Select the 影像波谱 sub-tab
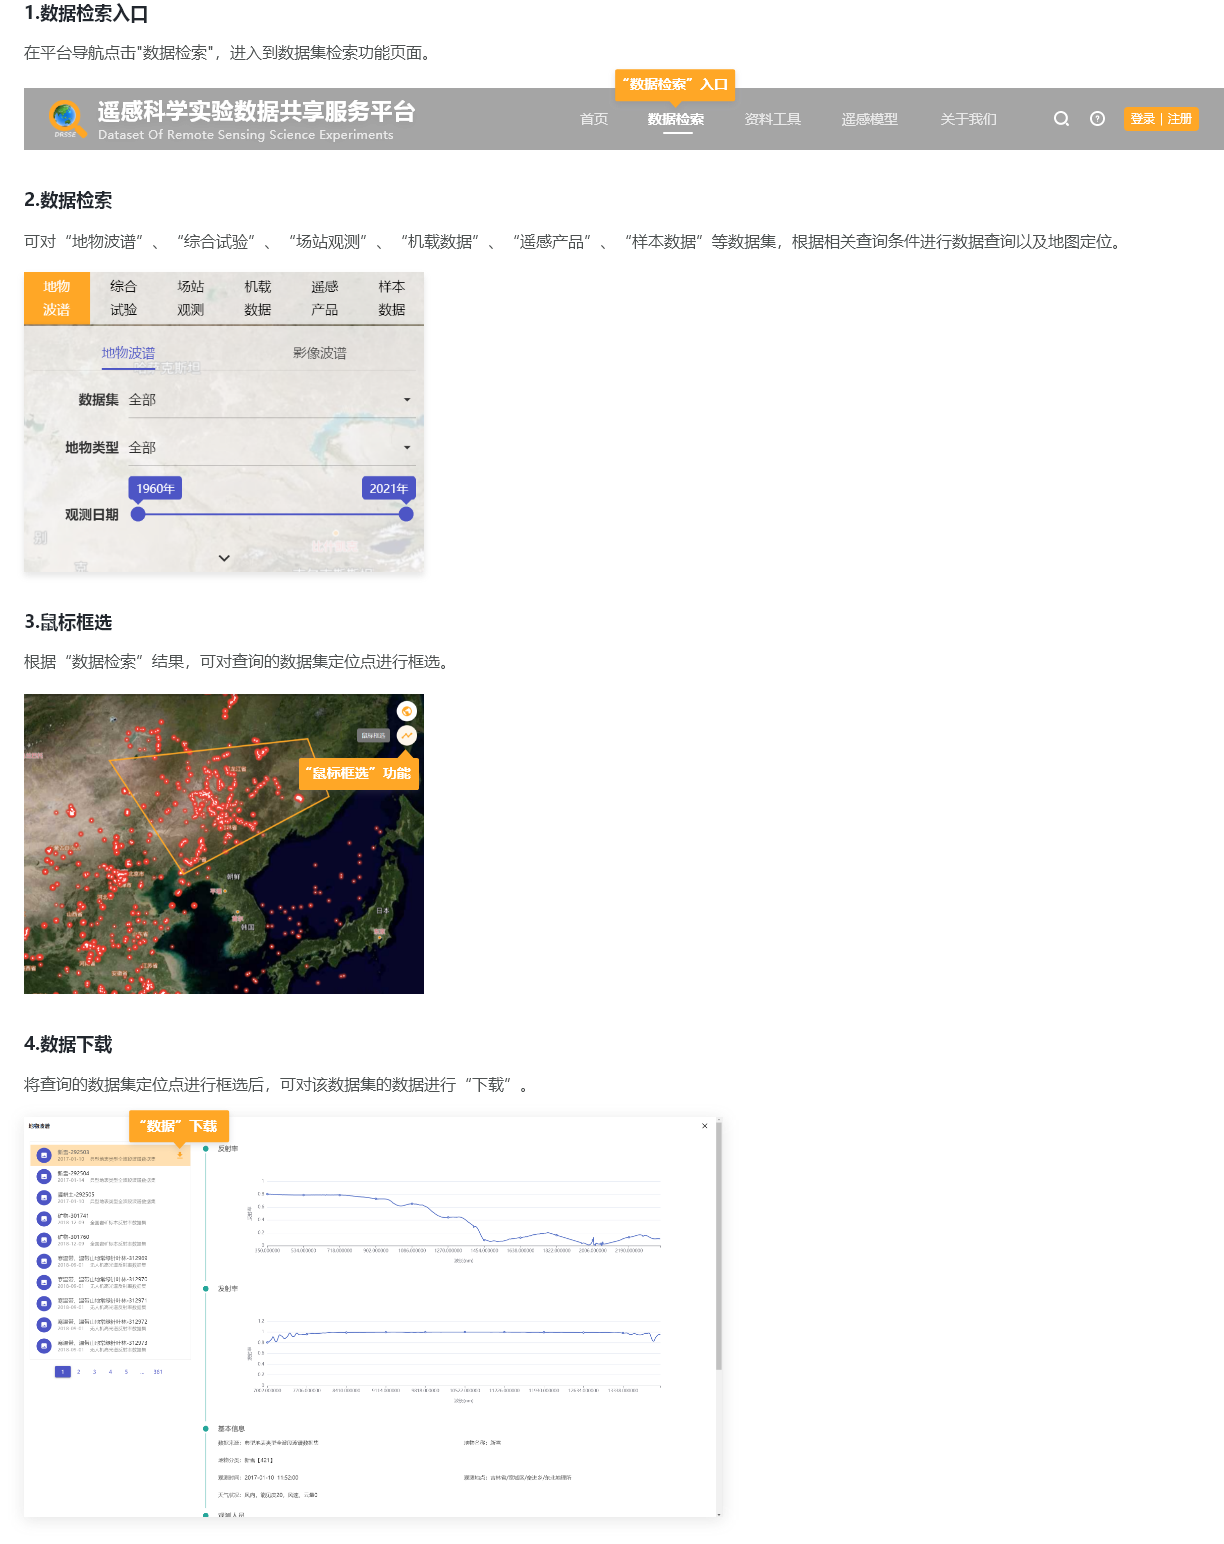 (x=320, y=353)
